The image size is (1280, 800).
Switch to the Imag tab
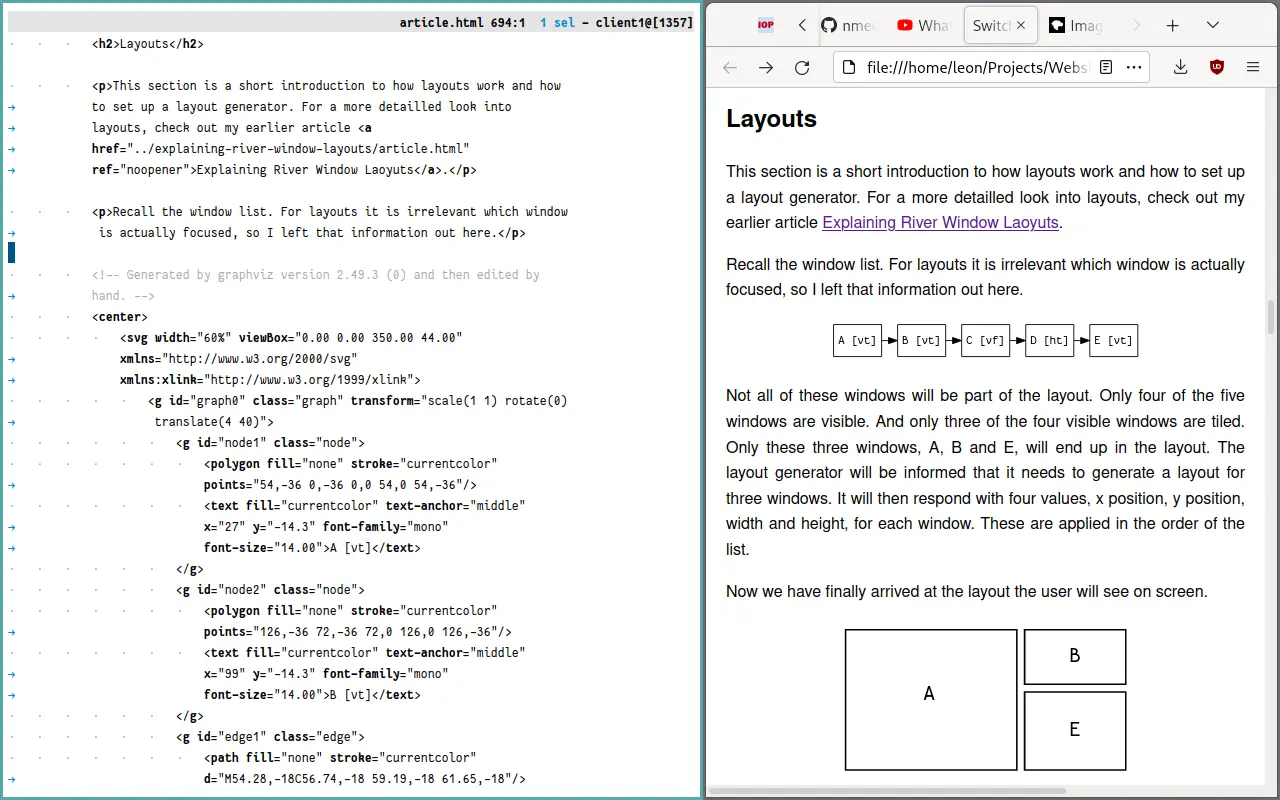pos(1077,26)
